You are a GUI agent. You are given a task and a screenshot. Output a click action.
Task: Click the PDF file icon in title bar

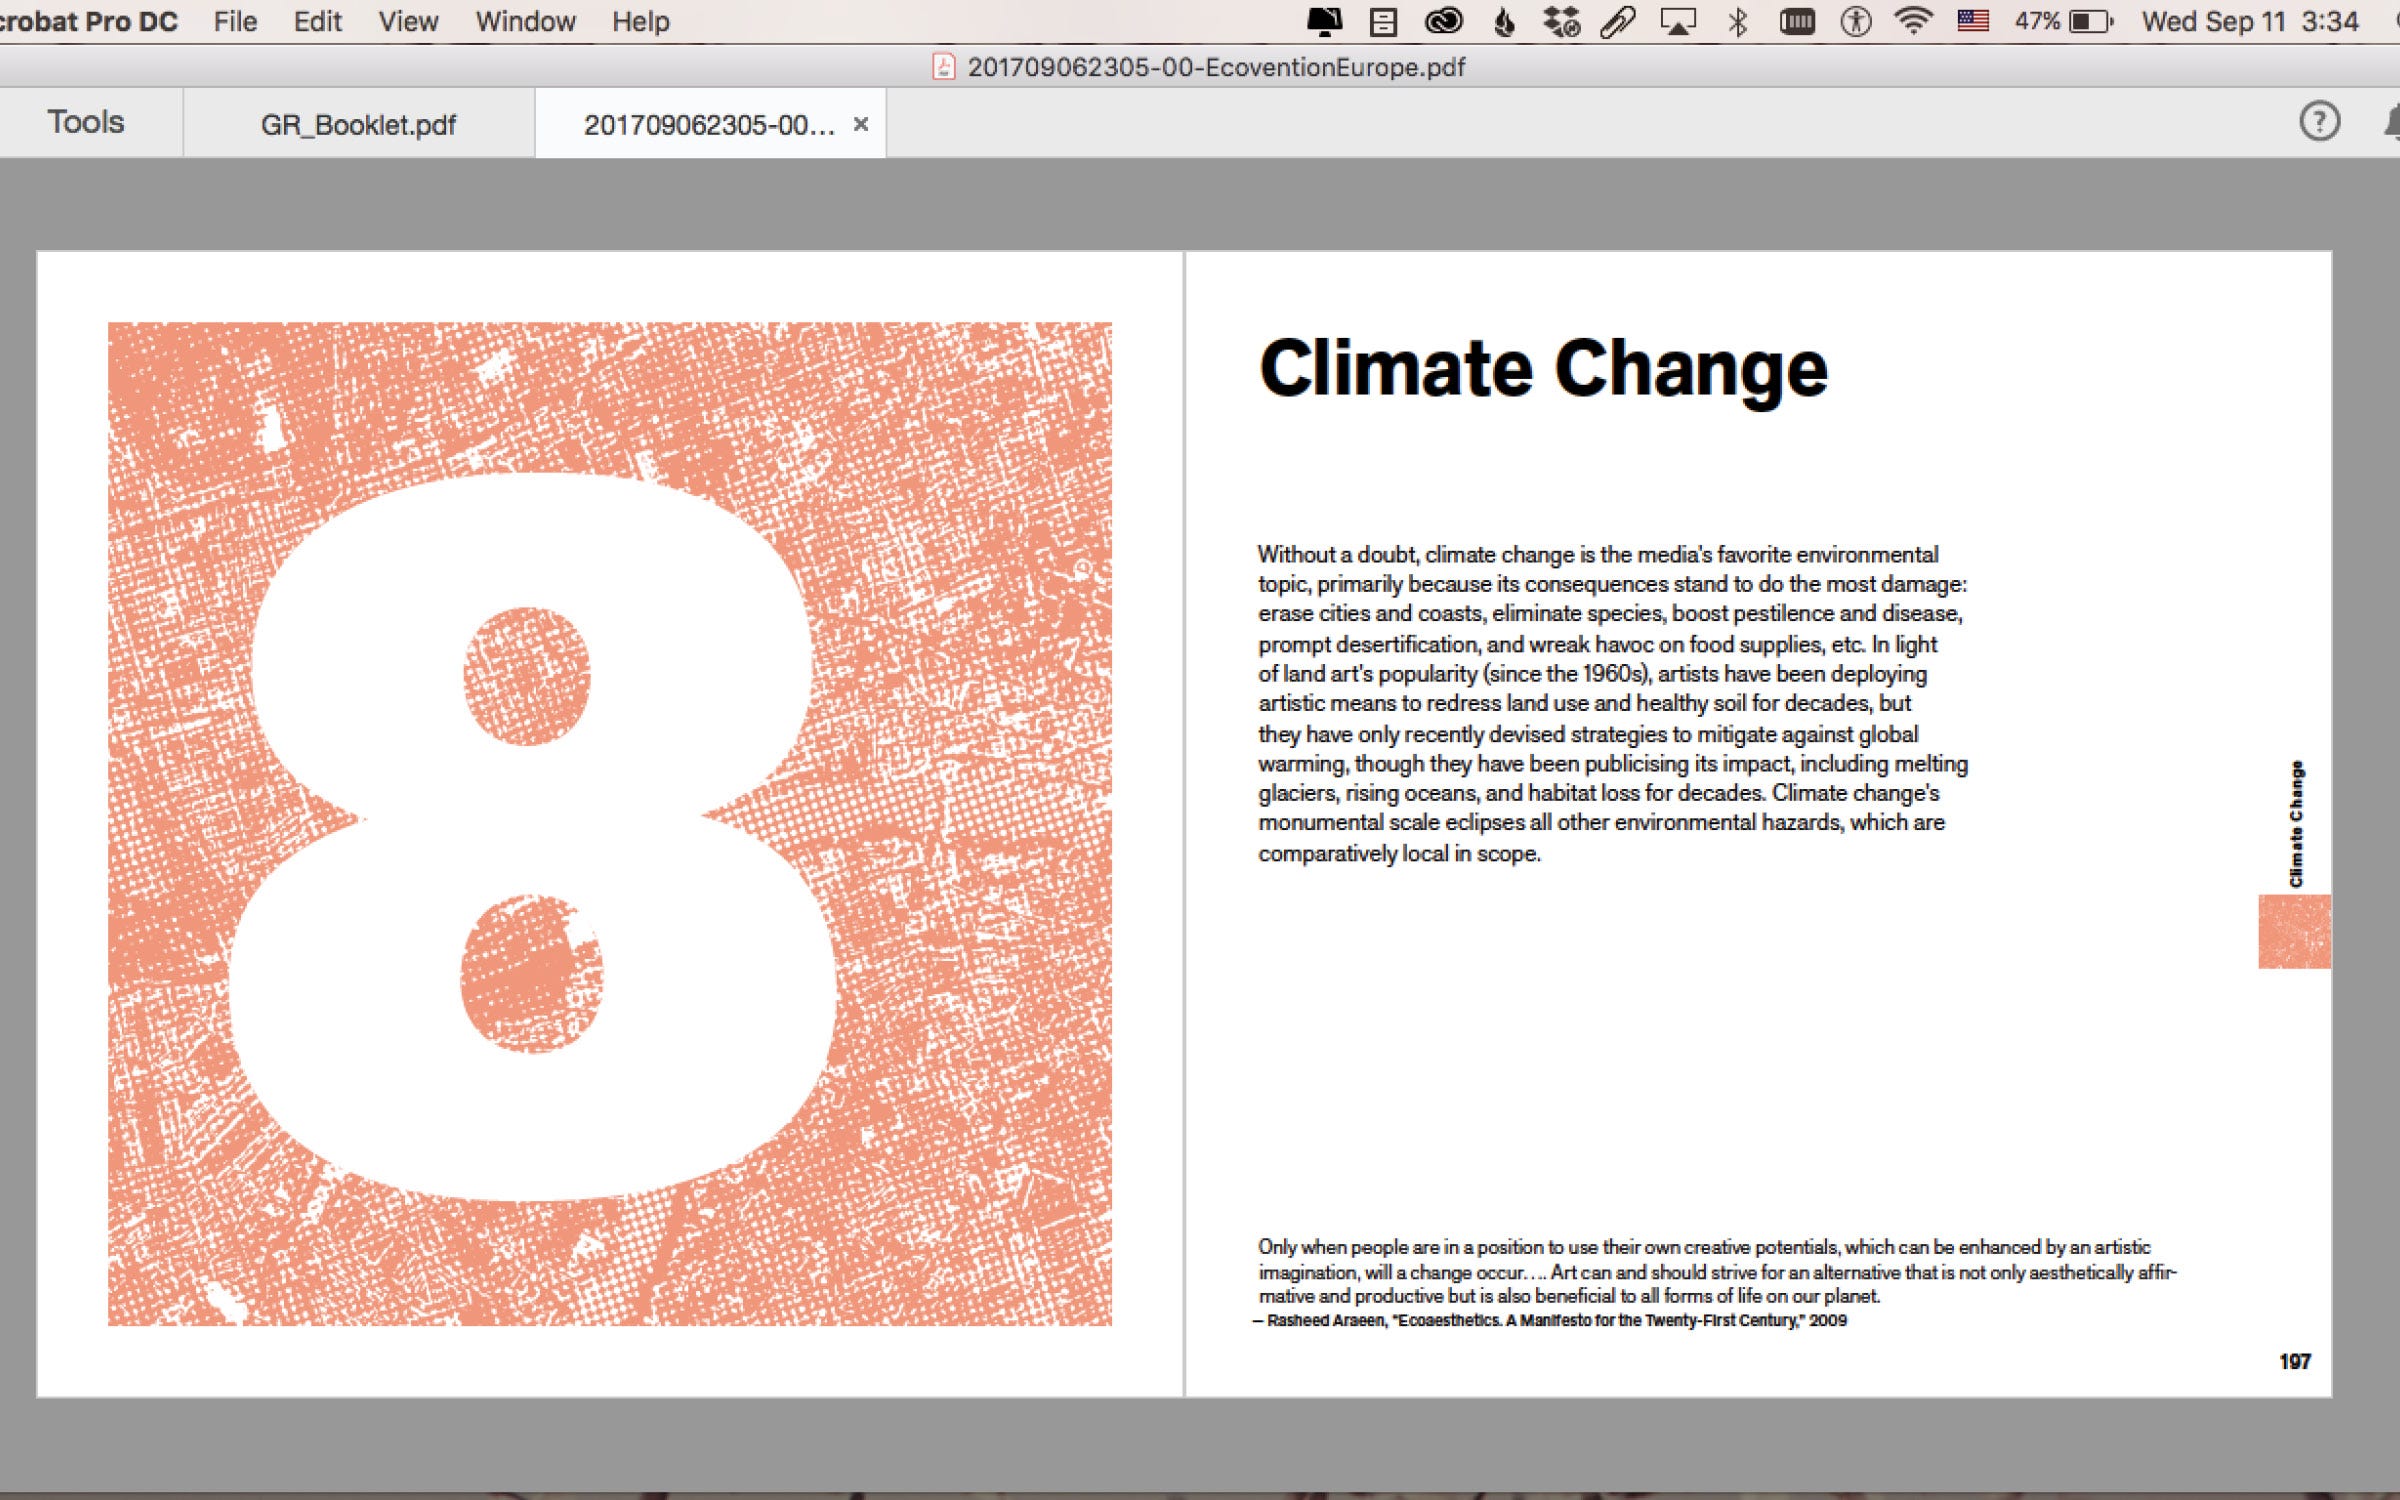[943, 67]
